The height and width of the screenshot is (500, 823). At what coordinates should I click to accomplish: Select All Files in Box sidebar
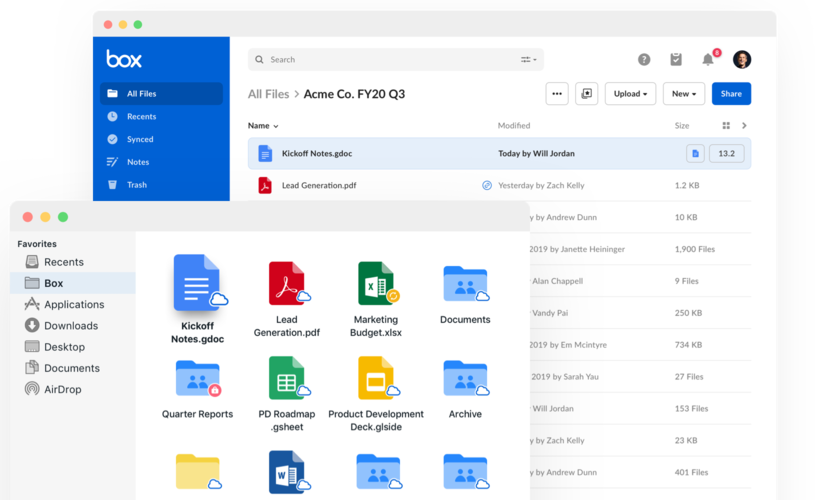tap(162, 93)
